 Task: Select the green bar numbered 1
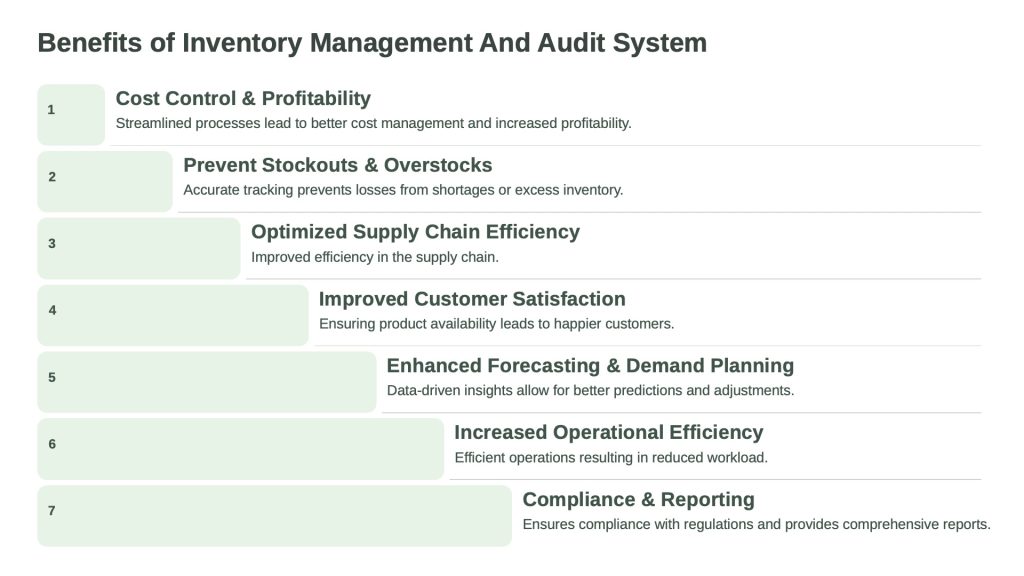71,114
